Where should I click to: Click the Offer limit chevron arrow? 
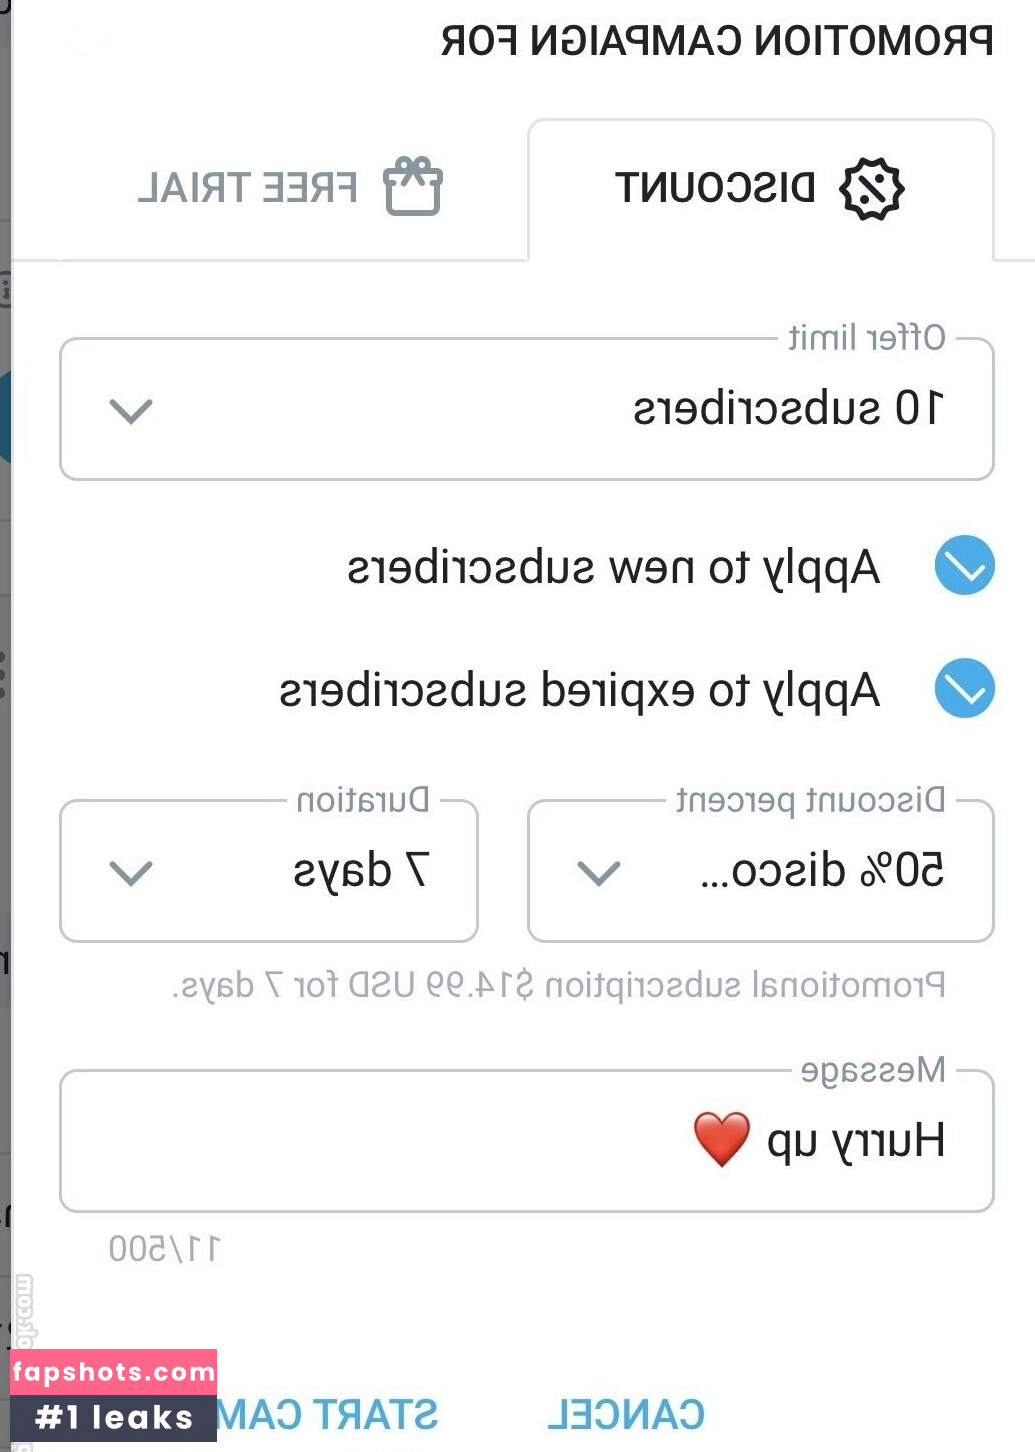[x=131, y=410]
